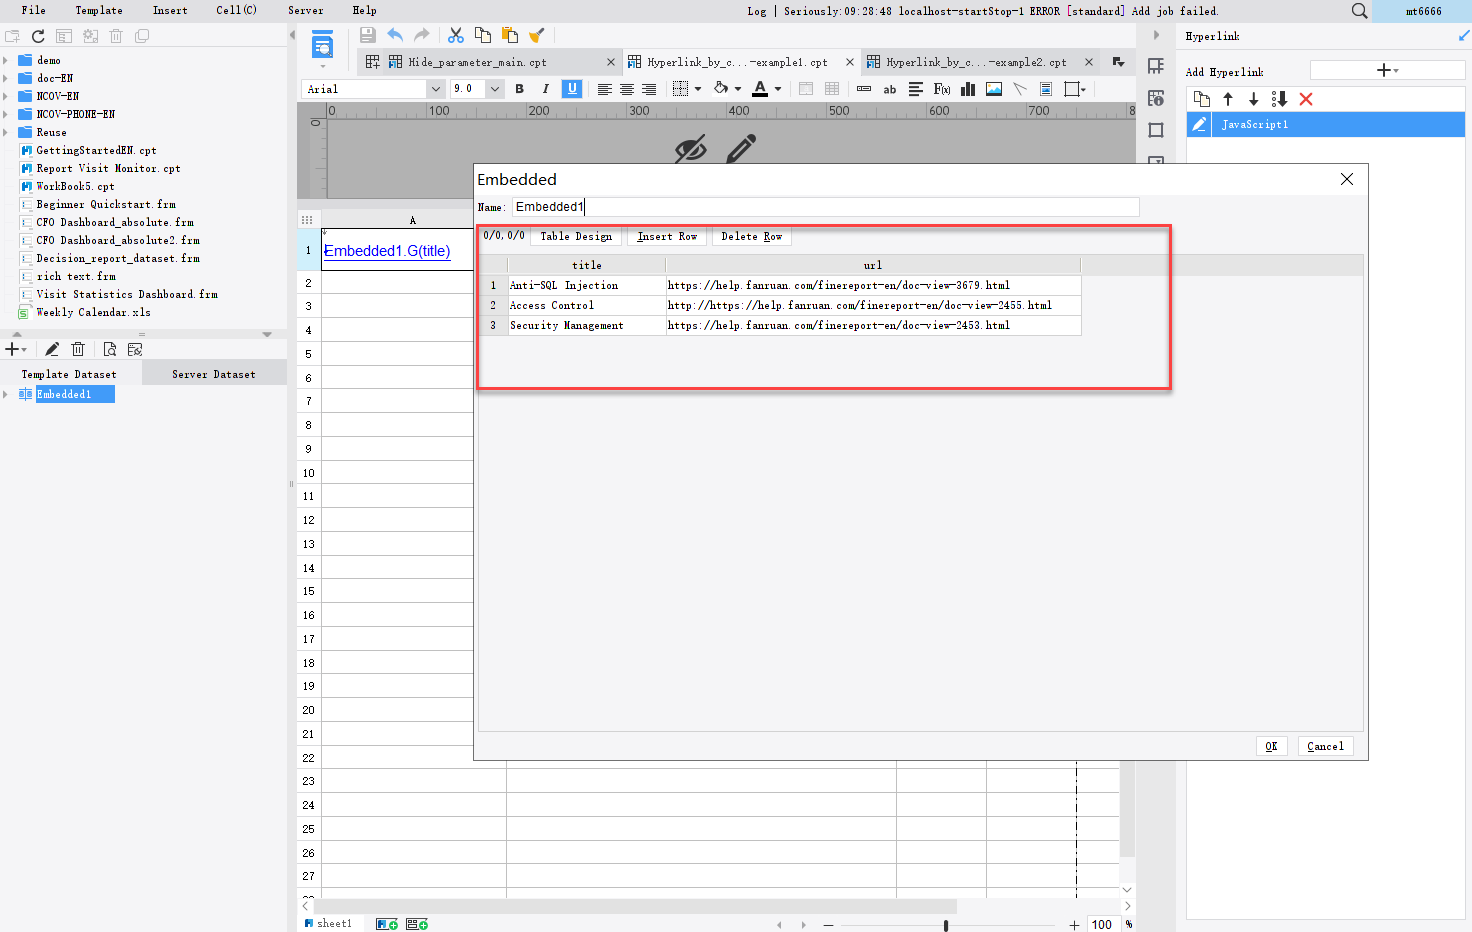Open the 9.0 font size dropdown
Image resolution: width=1472 pixels, height=932 pixels.
pyautogui.click(x=495, y=89)
